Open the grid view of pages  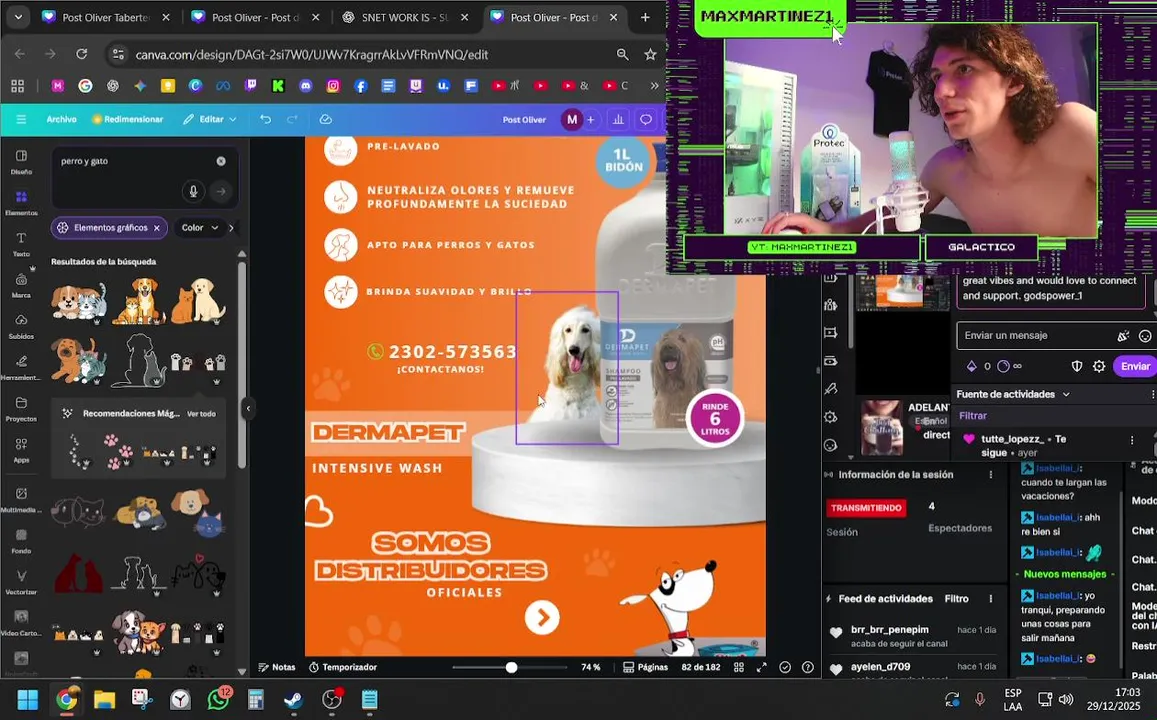pos(739,667)
